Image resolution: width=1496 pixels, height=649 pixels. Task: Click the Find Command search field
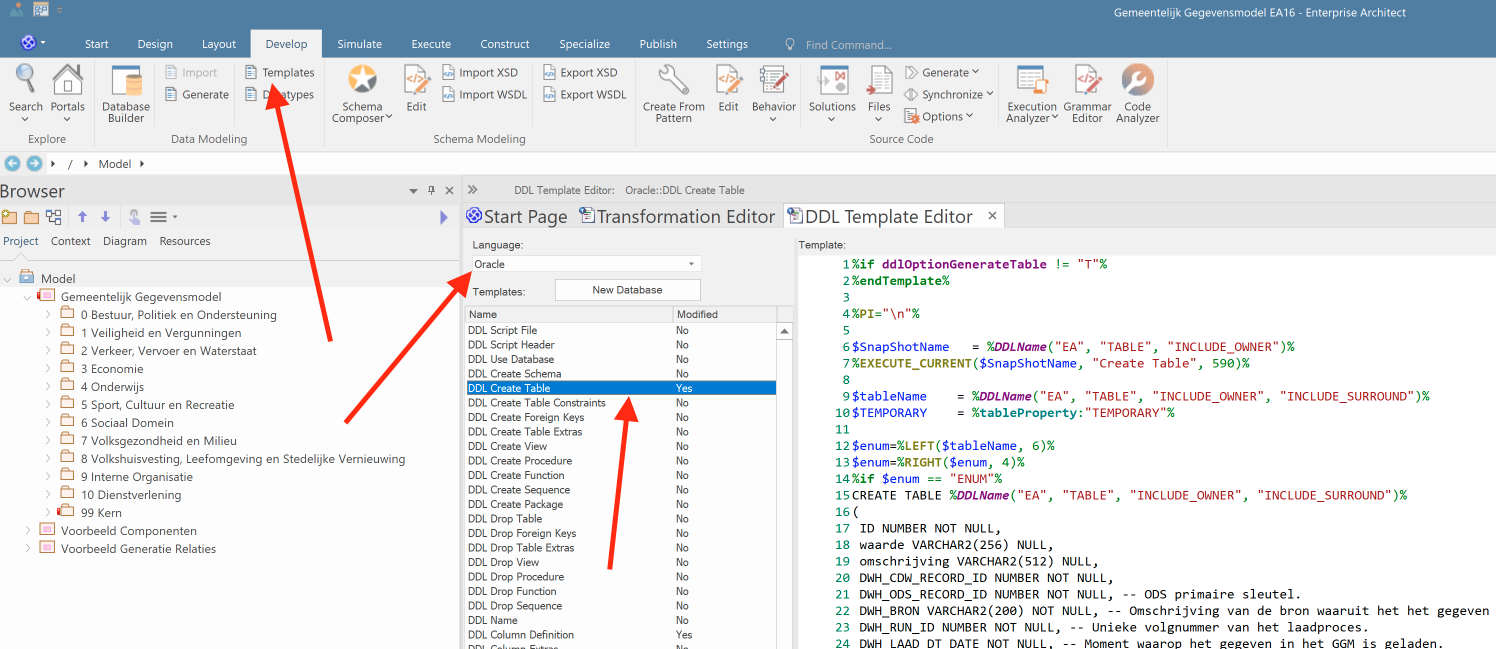click(x=848, y=45)
